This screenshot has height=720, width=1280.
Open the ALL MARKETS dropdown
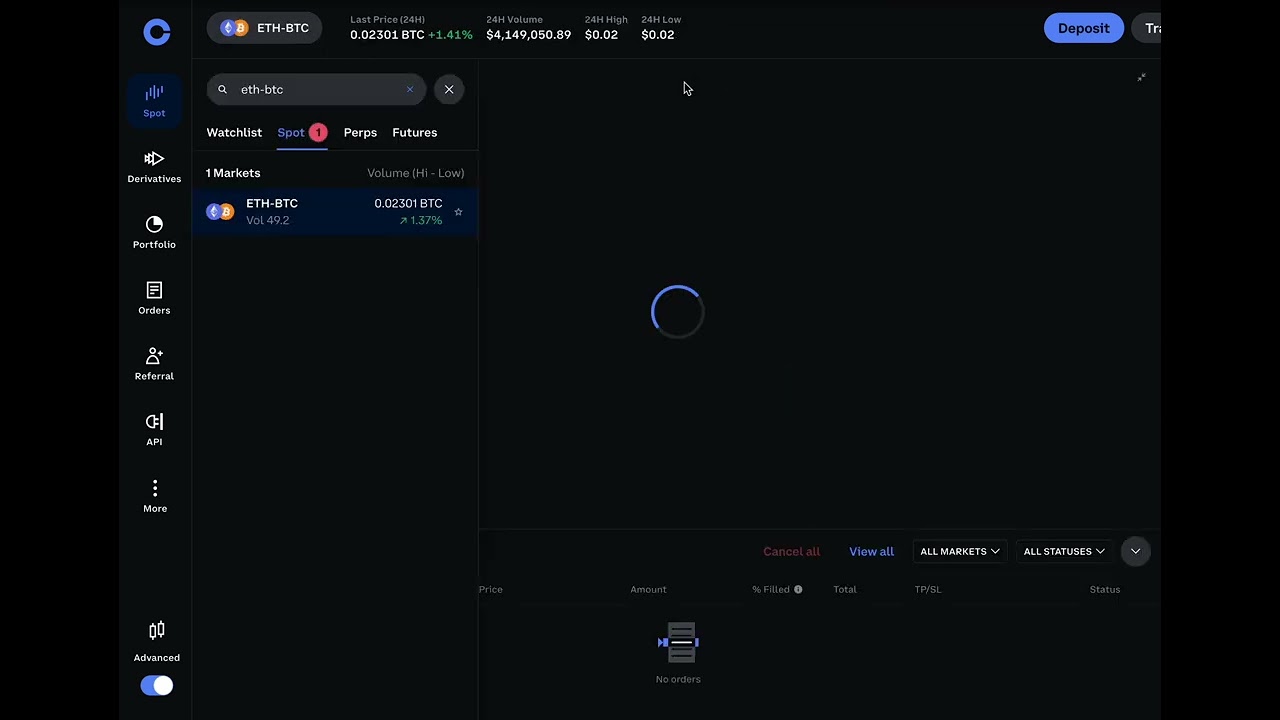click(959, 551)
